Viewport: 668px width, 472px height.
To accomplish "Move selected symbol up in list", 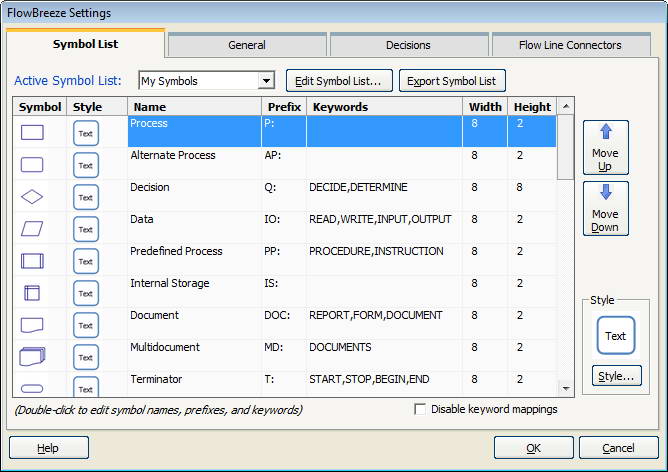I will click(605, 147).
